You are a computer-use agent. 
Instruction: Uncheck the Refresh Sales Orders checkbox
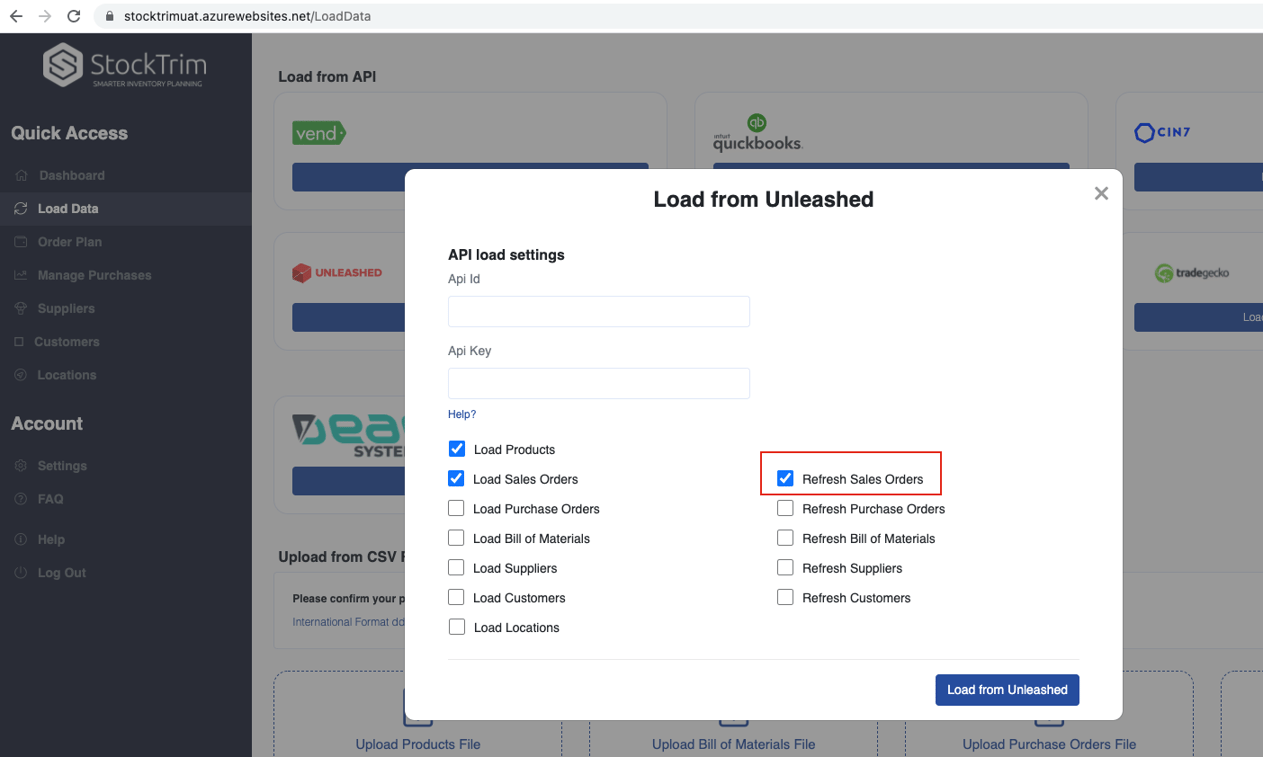pos(785,479)
